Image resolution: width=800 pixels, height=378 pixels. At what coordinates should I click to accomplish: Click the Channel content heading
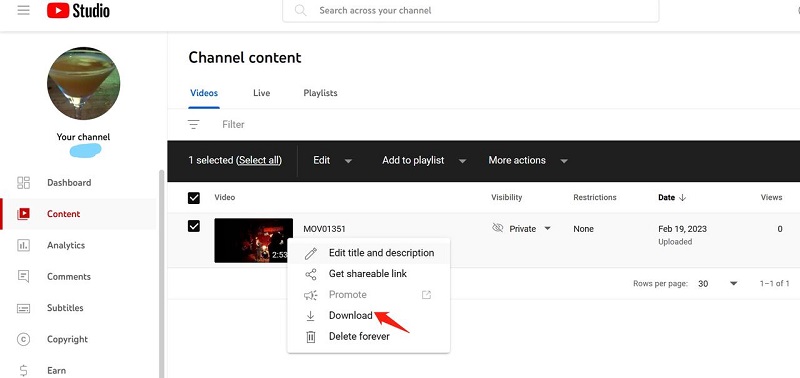click(x=245, y=58)
